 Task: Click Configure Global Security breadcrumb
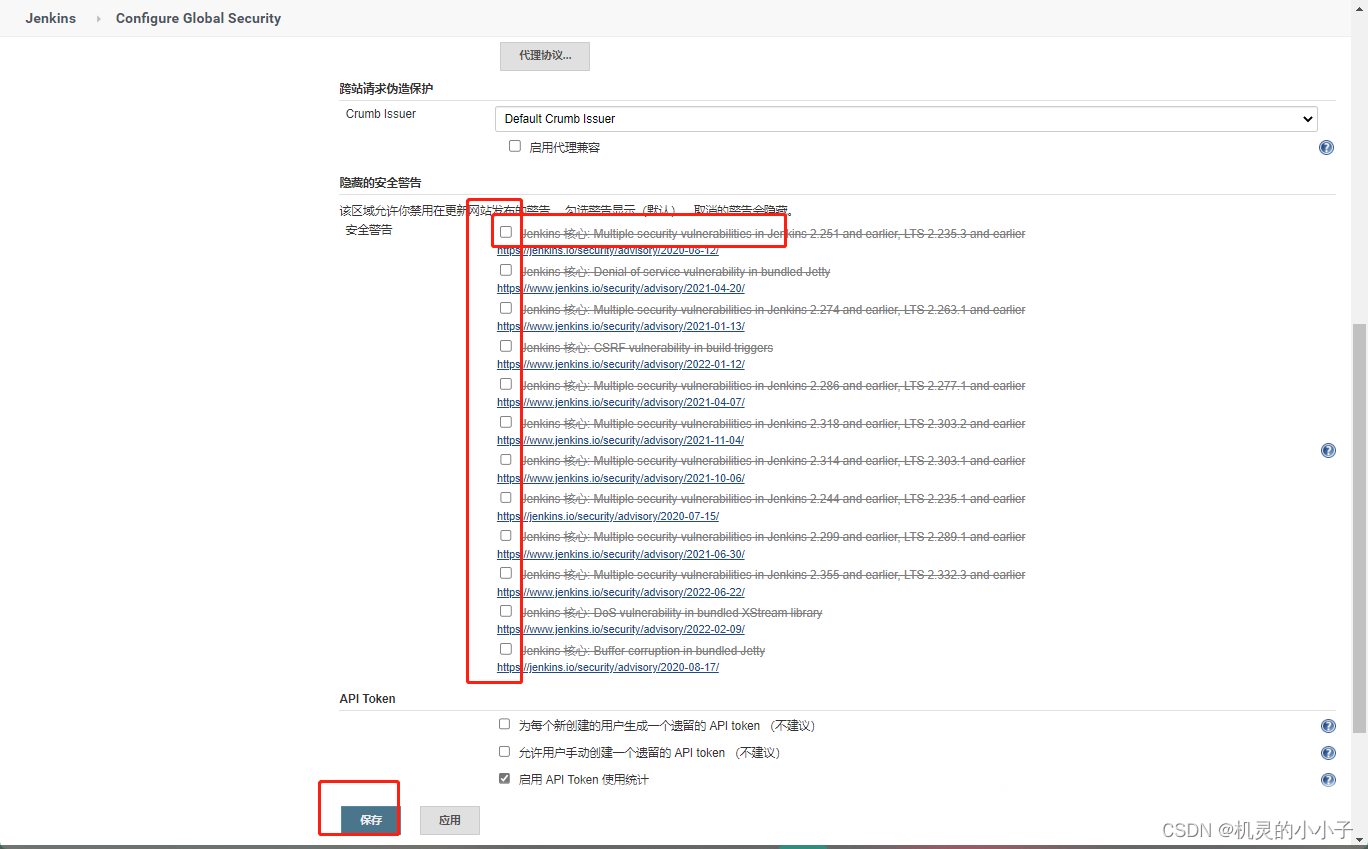(x=198, y=18)
